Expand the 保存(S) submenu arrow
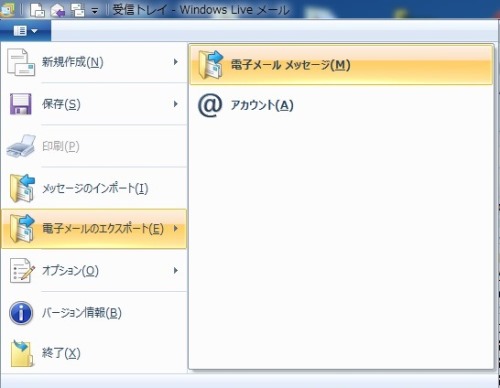This screenshot has width=500, height=388. (x=176, y=104)
